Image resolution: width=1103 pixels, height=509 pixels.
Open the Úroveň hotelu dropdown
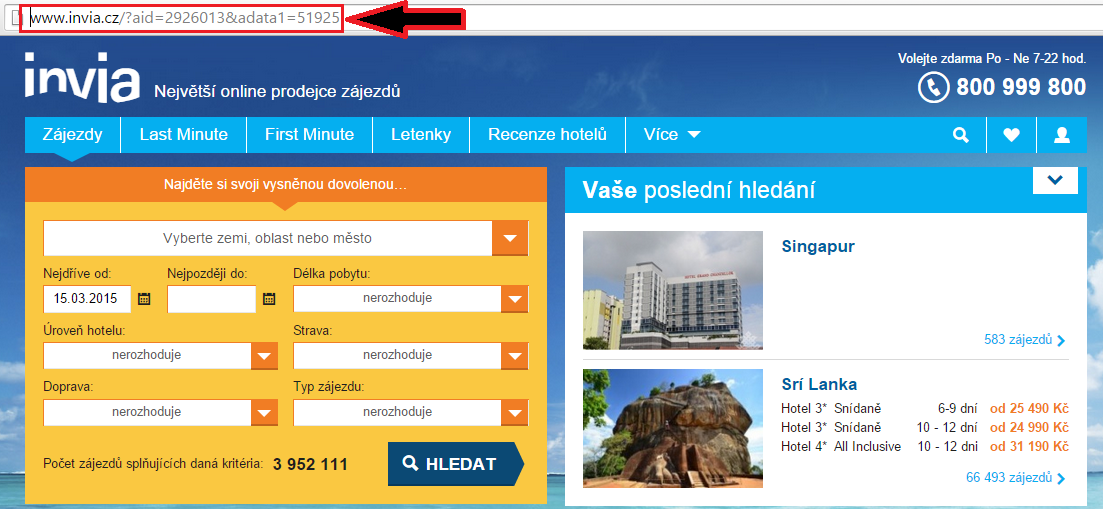point(264,356)
